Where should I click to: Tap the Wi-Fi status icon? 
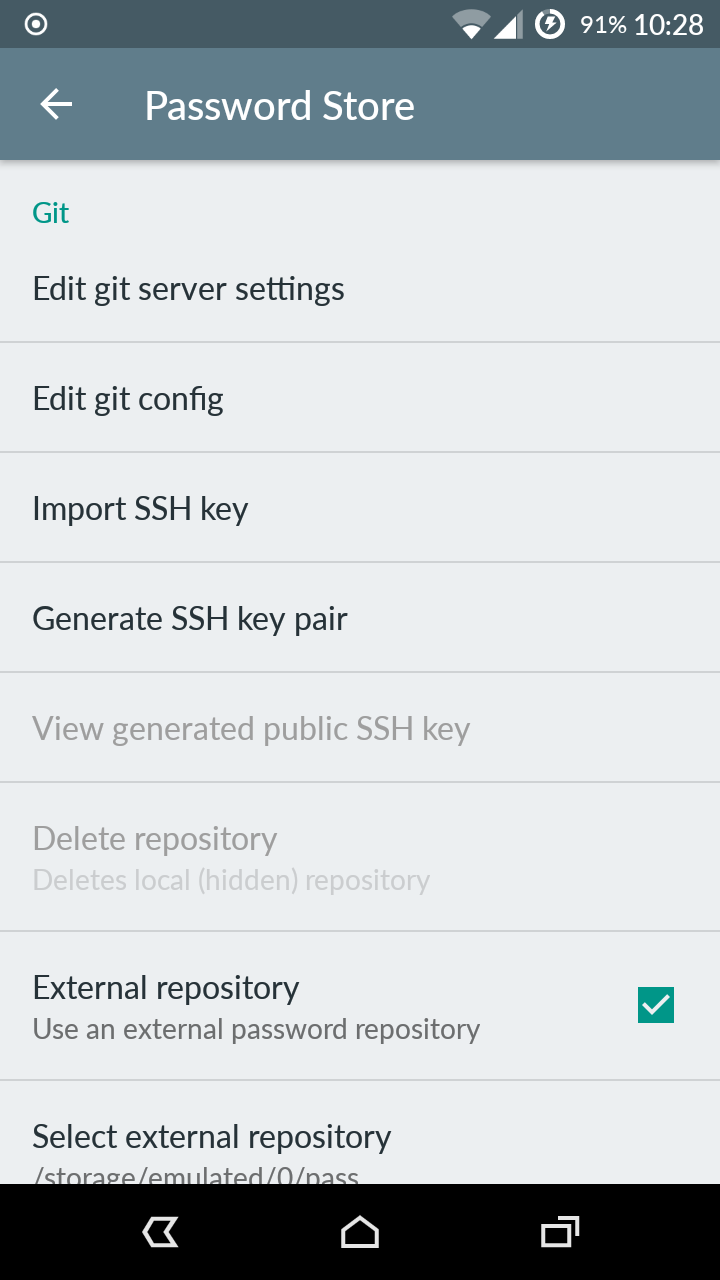[470, 24]
